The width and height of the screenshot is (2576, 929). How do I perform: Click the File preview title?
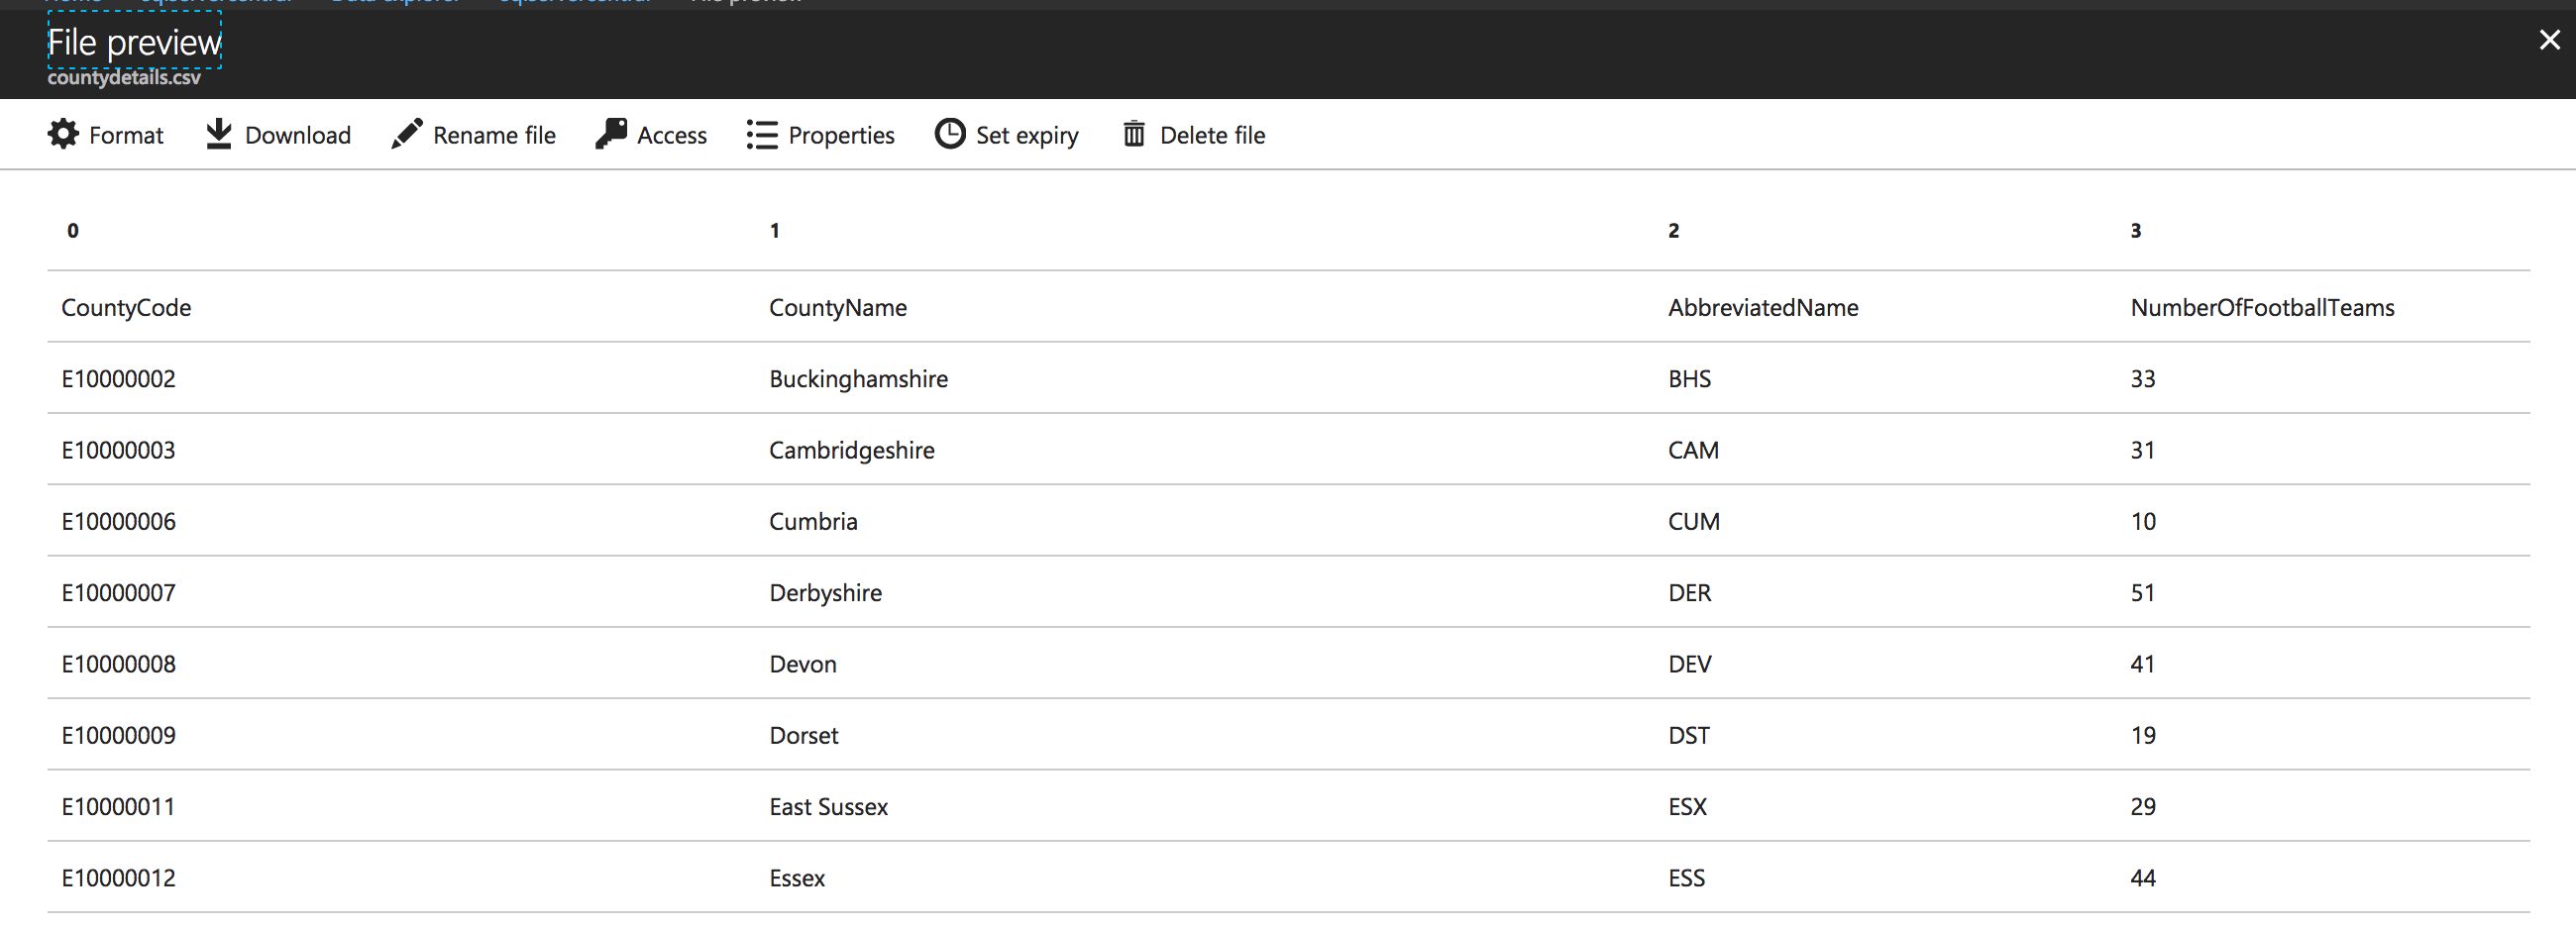tap(134, 42)
